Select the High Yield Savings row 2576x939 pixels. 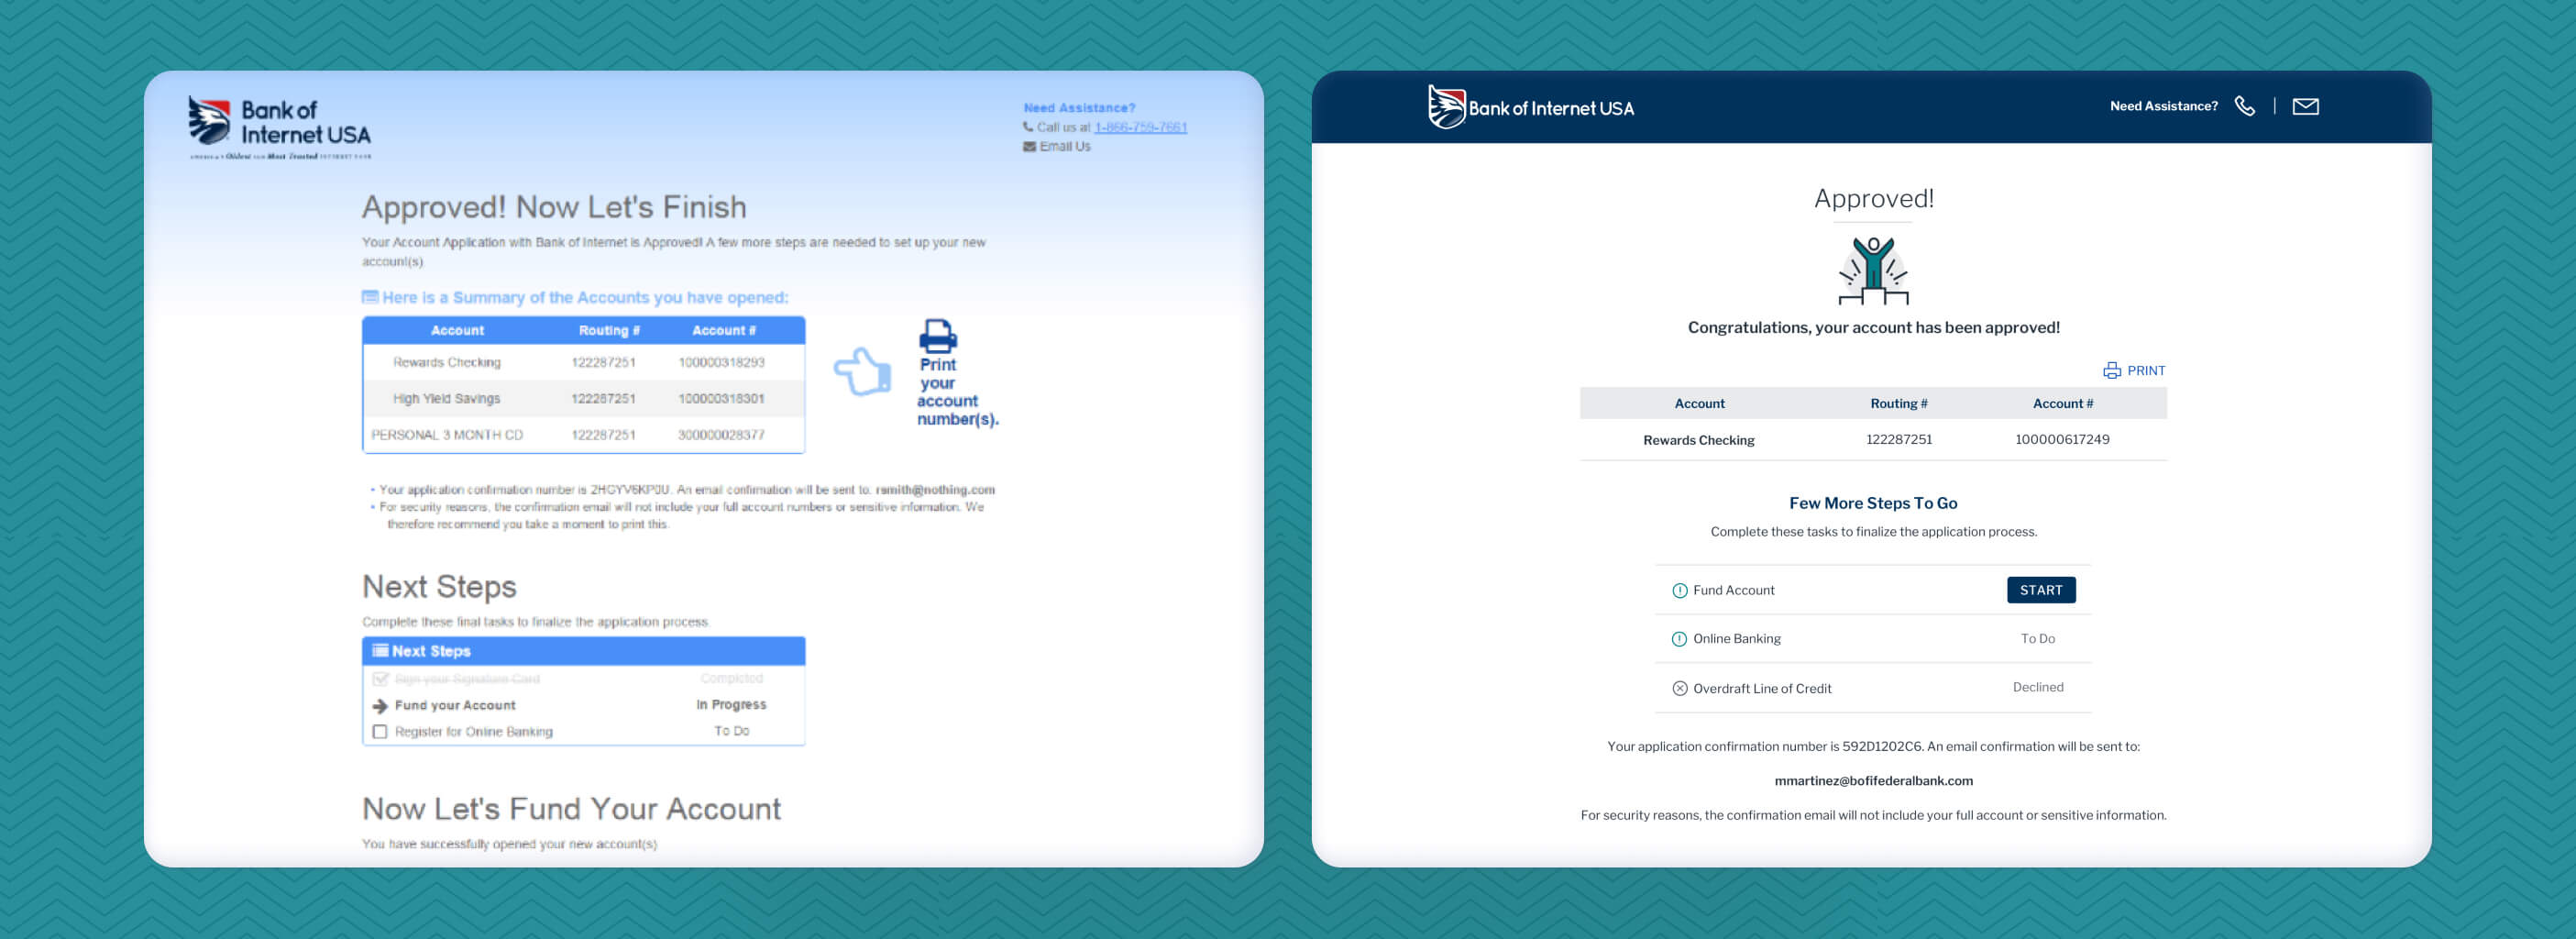(584, 399)
